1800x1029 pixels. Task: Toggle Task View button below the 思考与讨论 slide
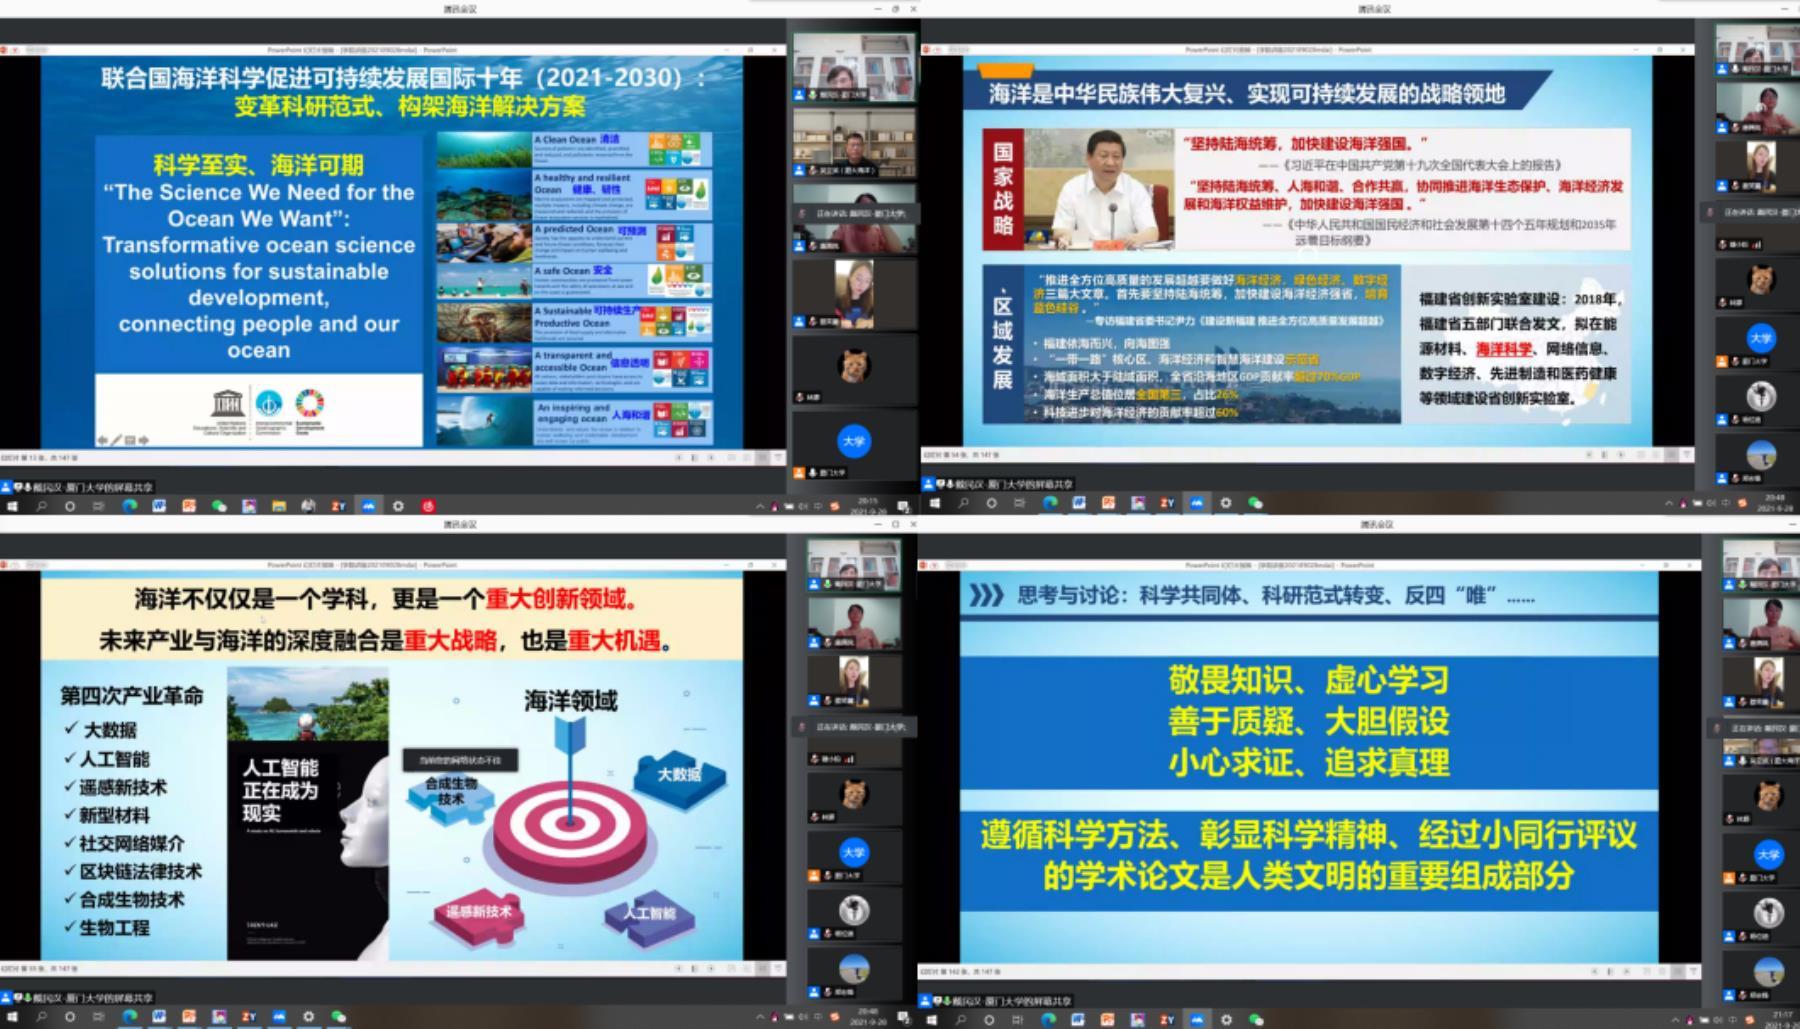point(1018,1019)
